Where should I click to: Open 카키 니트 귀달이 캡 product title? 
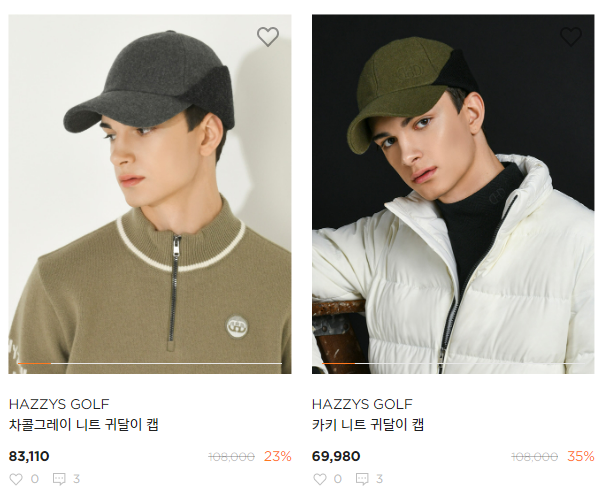pos(368,425)
